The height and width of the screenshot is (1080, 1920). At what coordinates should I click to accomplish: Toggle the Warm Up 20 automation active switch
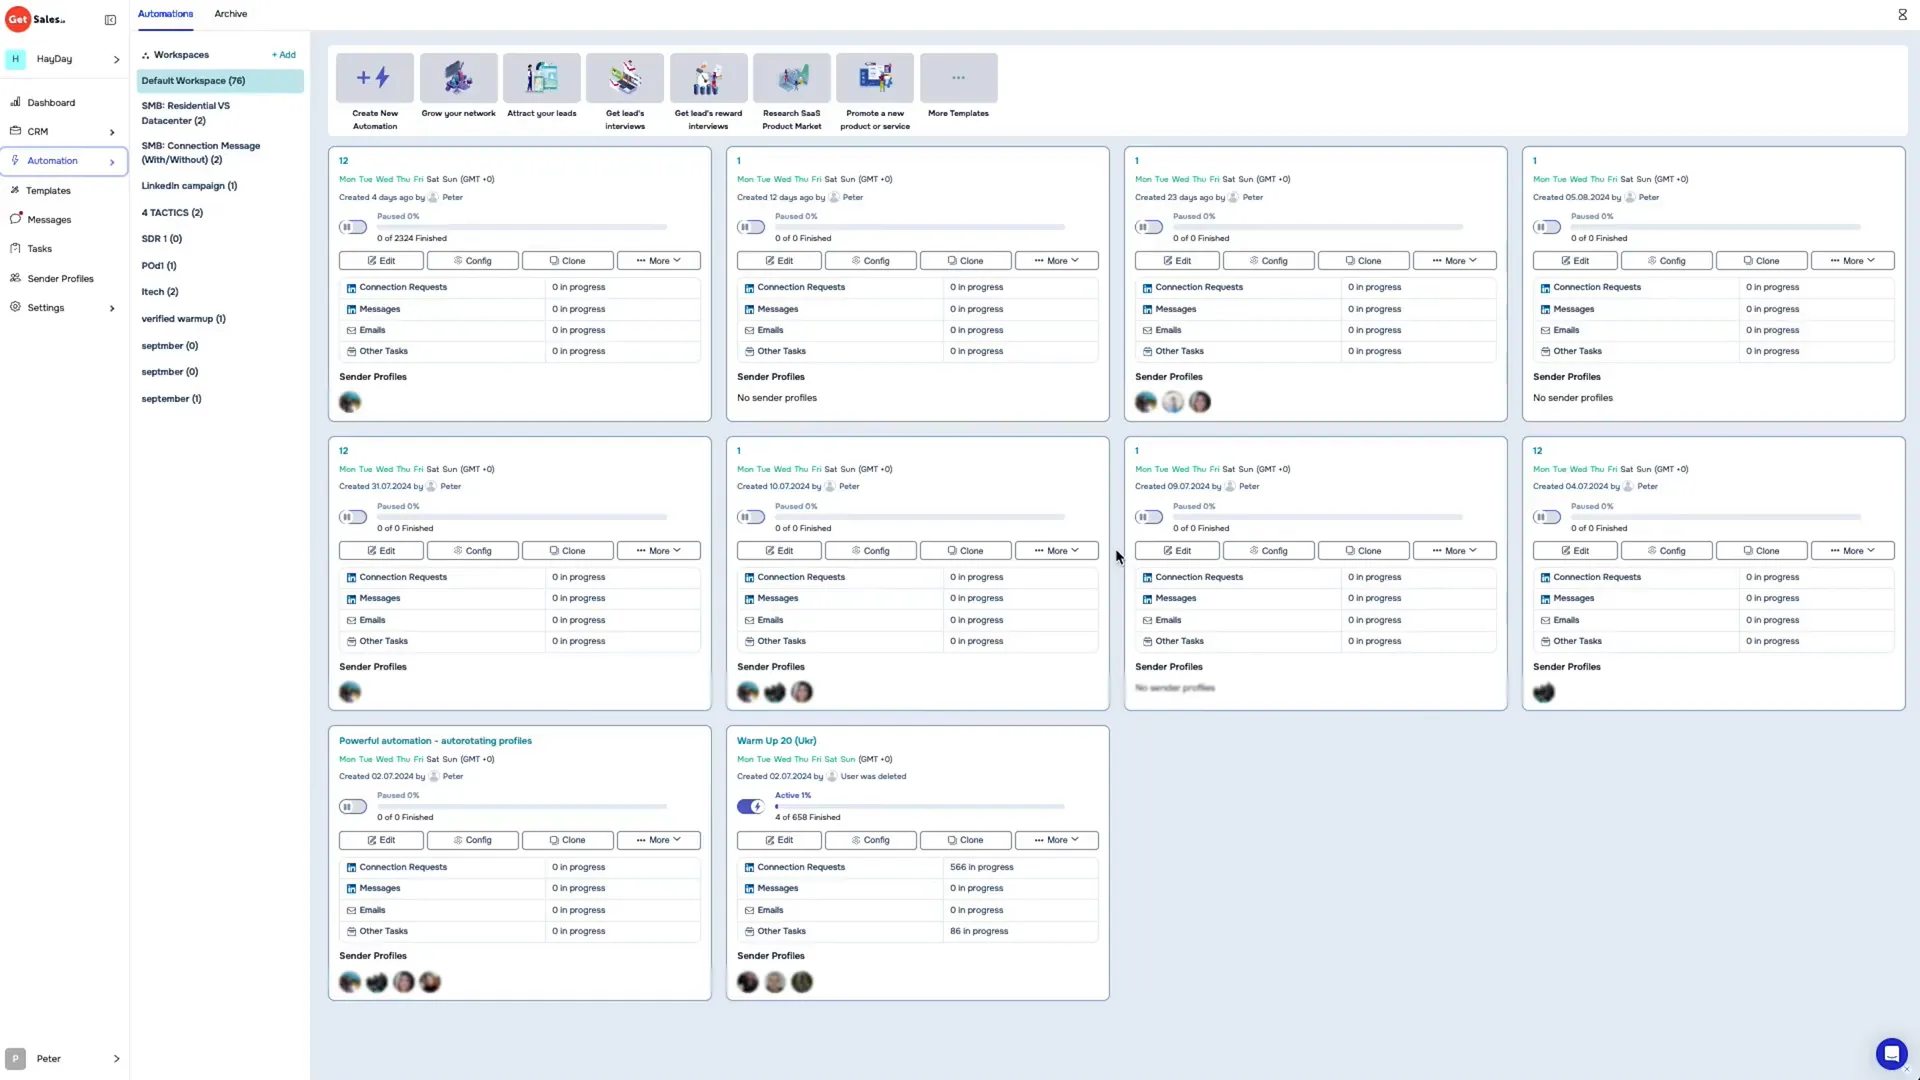click(x=750, y=806)
